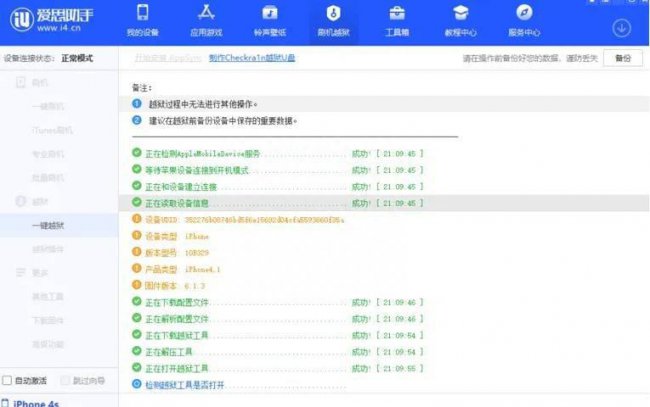The image size is (650, 407).
Task: Click orange info icon beside 设备UDID
Action: tap(137, 219)
